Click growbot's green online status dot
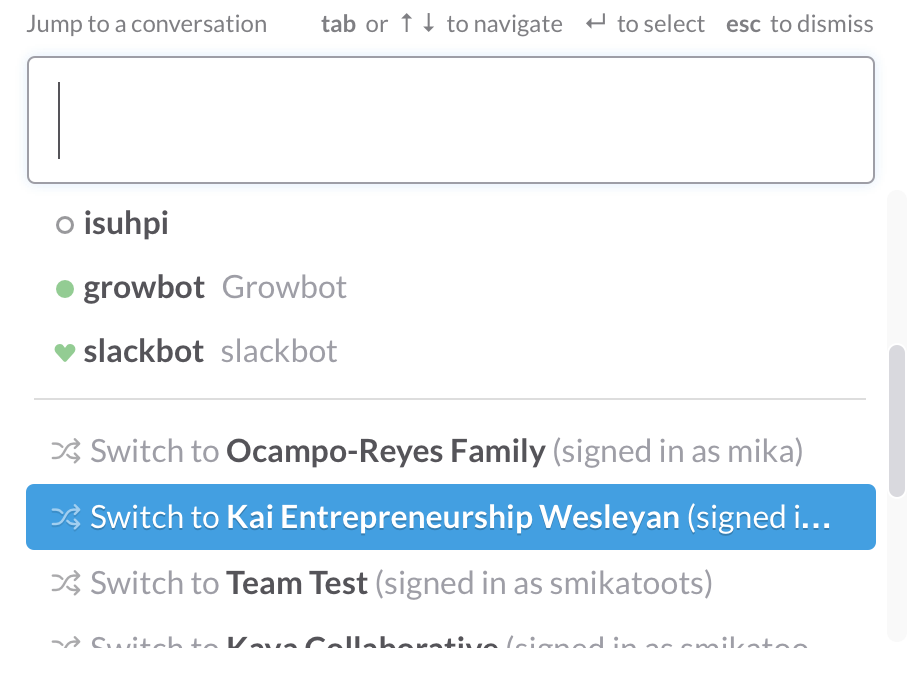Screen dimensions: 908x674 tap(65, 290)
